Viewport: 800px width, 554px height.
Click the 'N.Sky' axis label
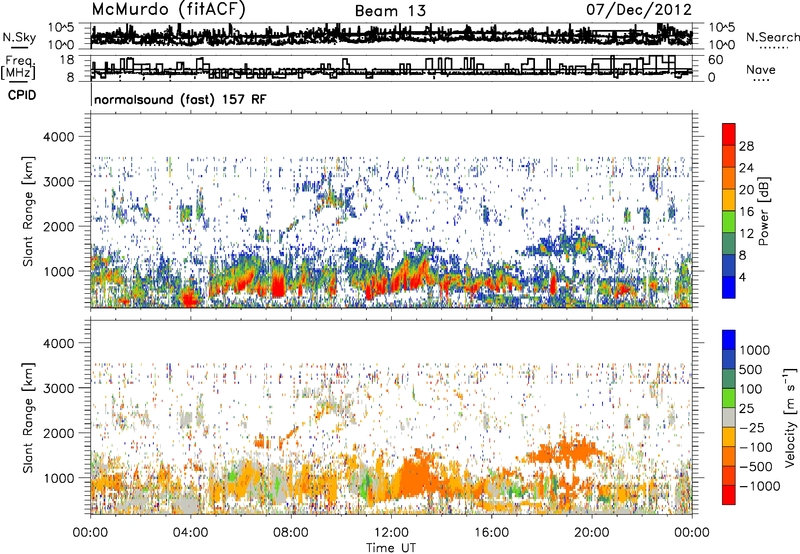click(x=19, y=37)
